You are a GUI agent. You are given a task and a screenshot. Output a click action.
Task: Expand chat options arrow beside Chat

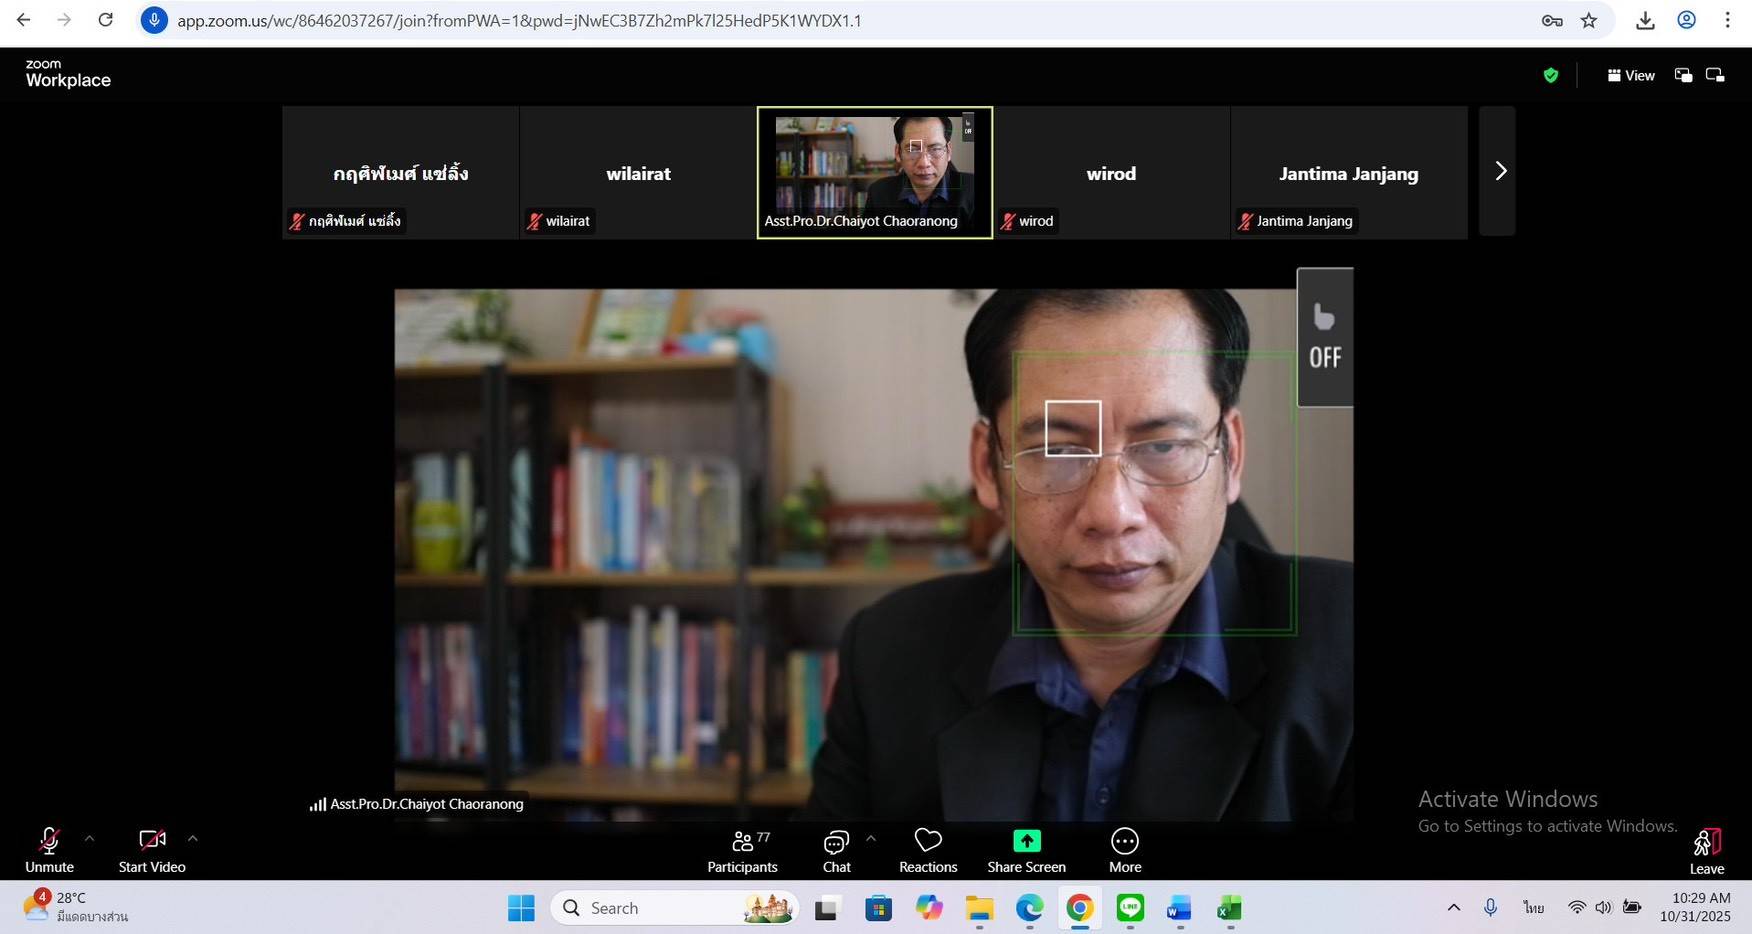click(871, 838)
